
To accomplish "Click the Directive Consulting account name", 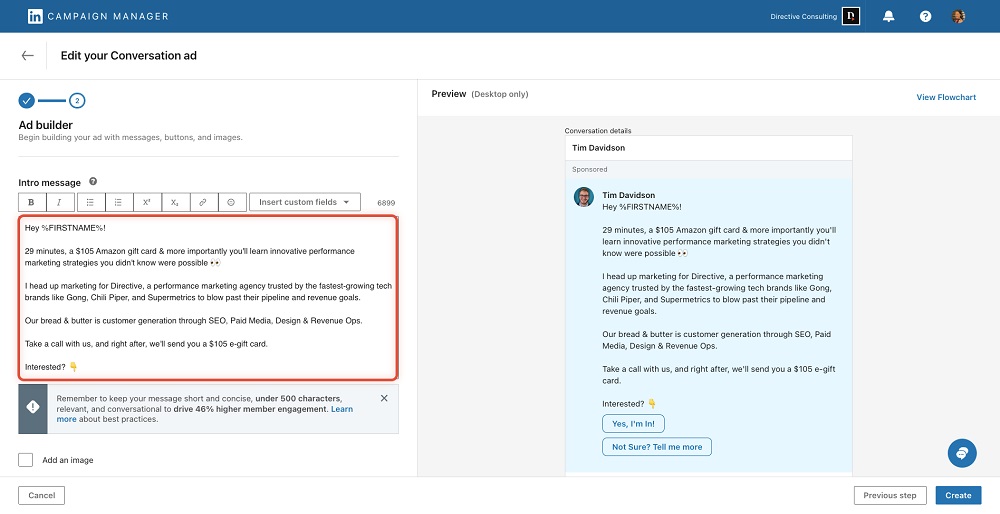I will 804,17.
